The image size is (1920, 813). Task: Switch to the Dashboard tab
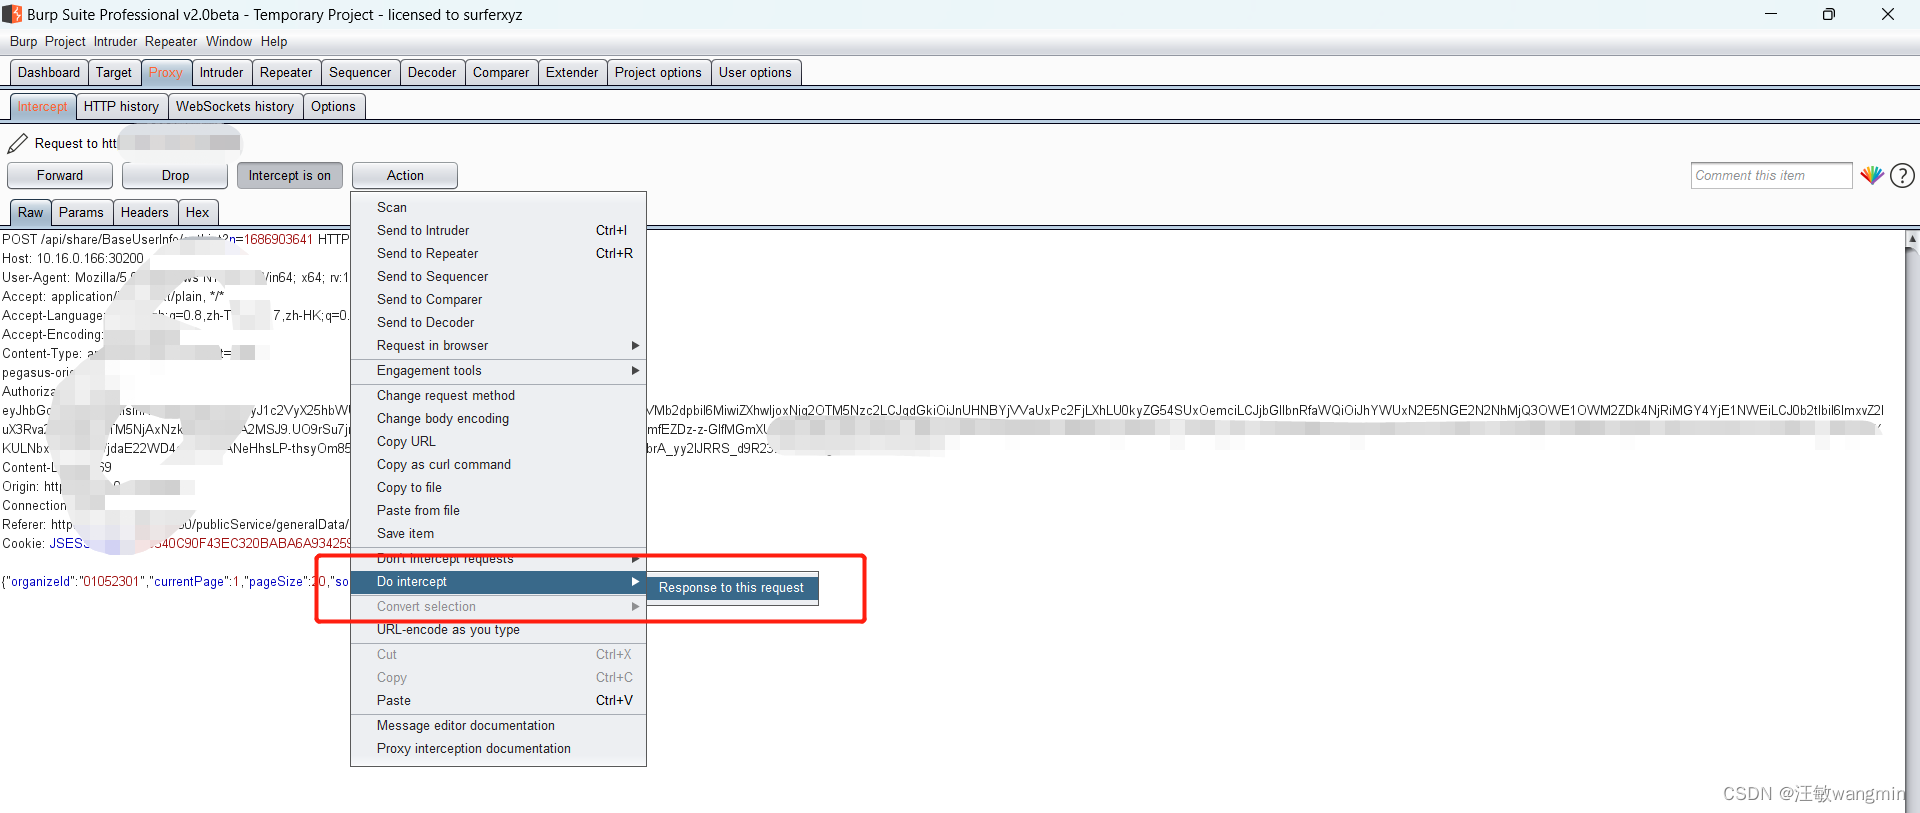pyautogui.click(x=49, y=72)
